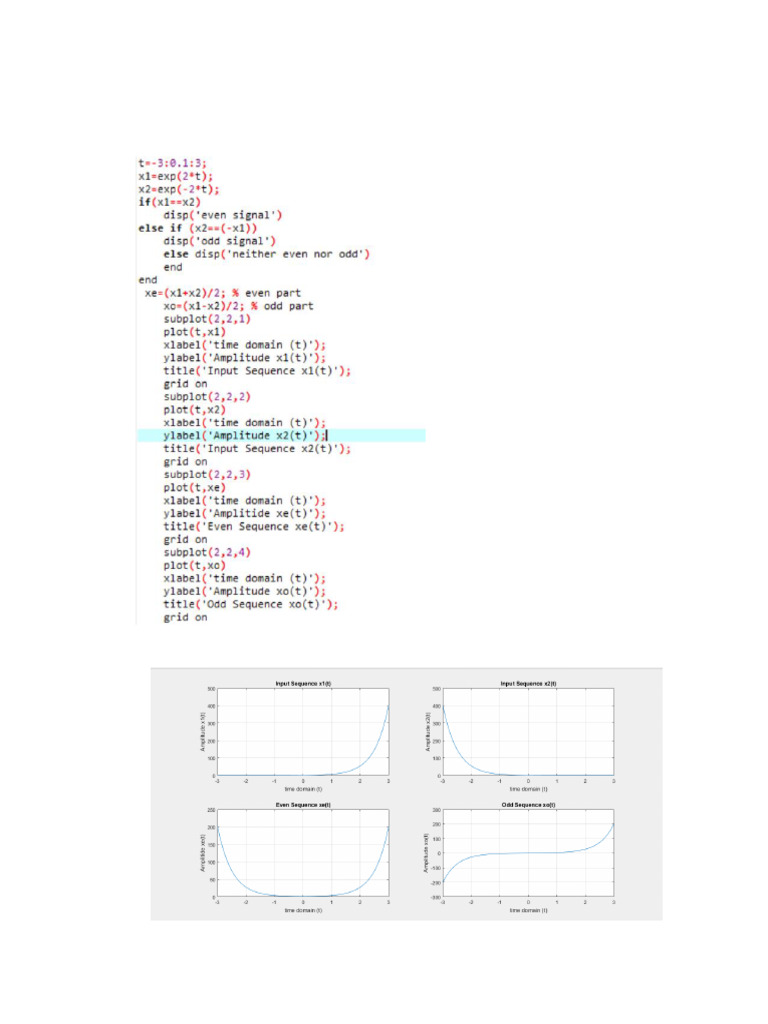Screen dimensions: 768x1024
Task: Click the else if (x2==(-x1)) line
Action: (197, 228)
